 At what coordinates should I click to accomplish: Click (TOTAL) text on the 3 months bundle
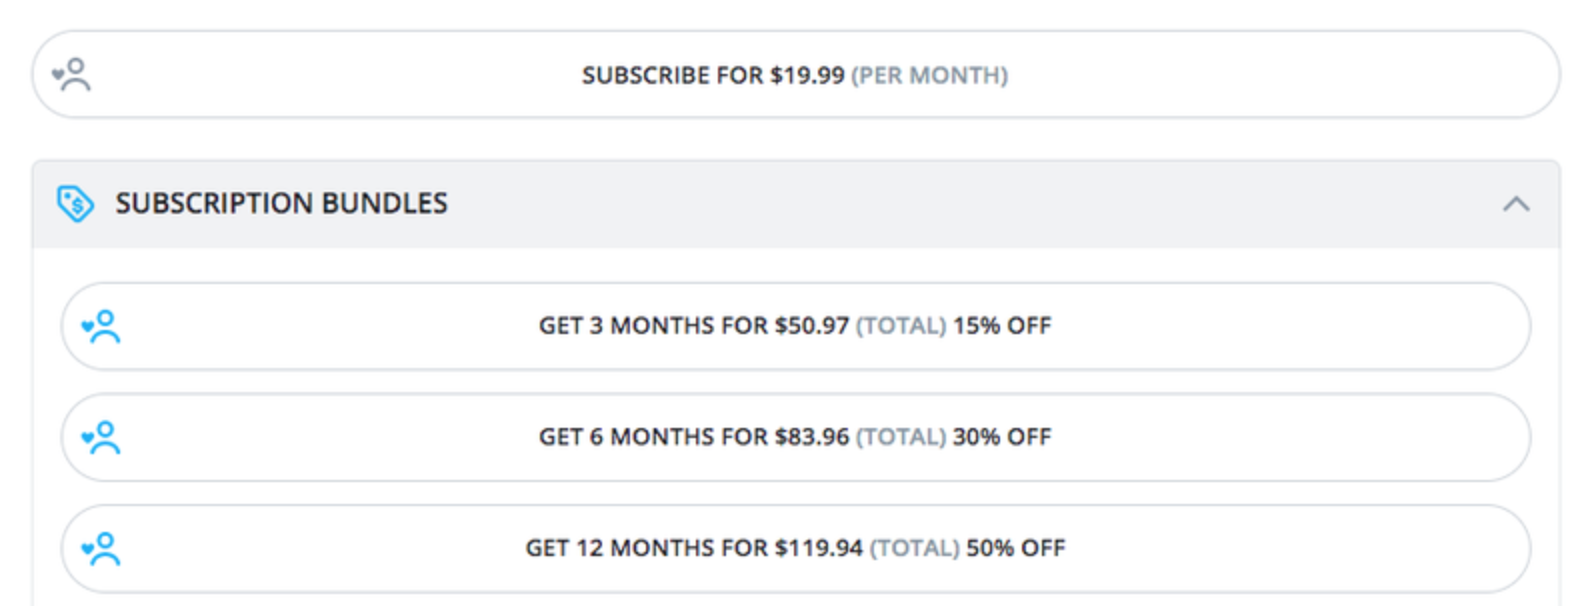point(901,326)
